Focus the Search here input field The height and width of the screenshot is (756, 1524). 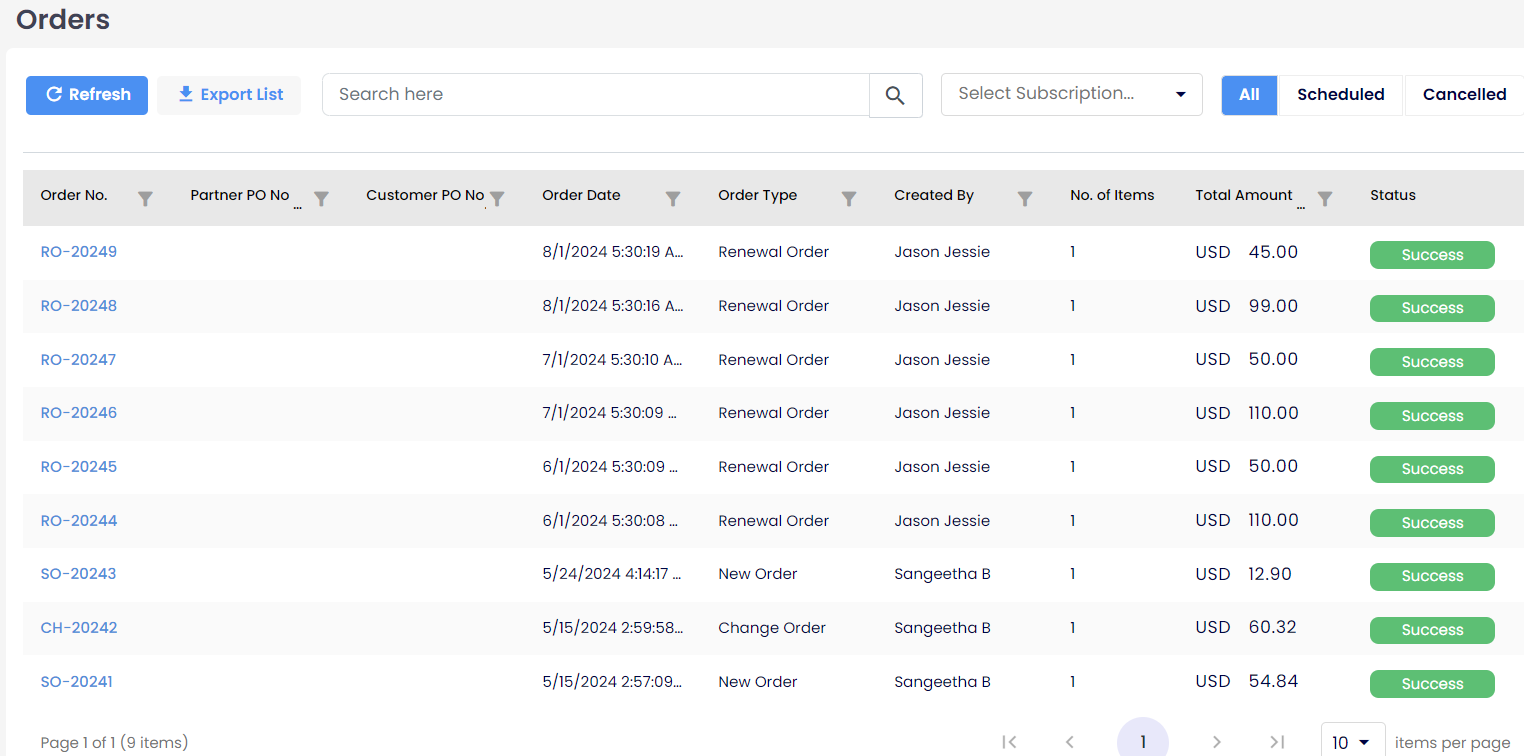click(x=596, y=95)
